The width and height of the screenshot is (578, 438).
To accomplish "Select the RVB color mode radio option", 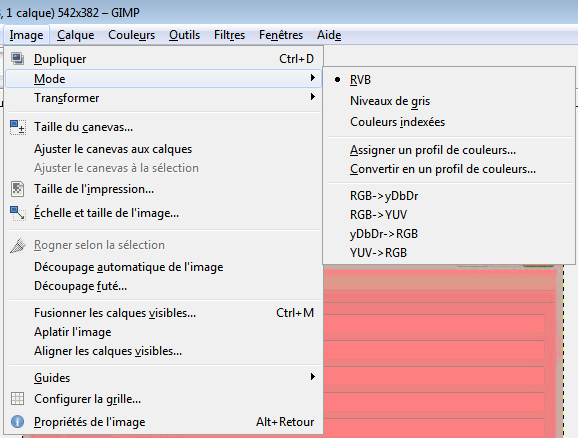I will tap(337, 80).
